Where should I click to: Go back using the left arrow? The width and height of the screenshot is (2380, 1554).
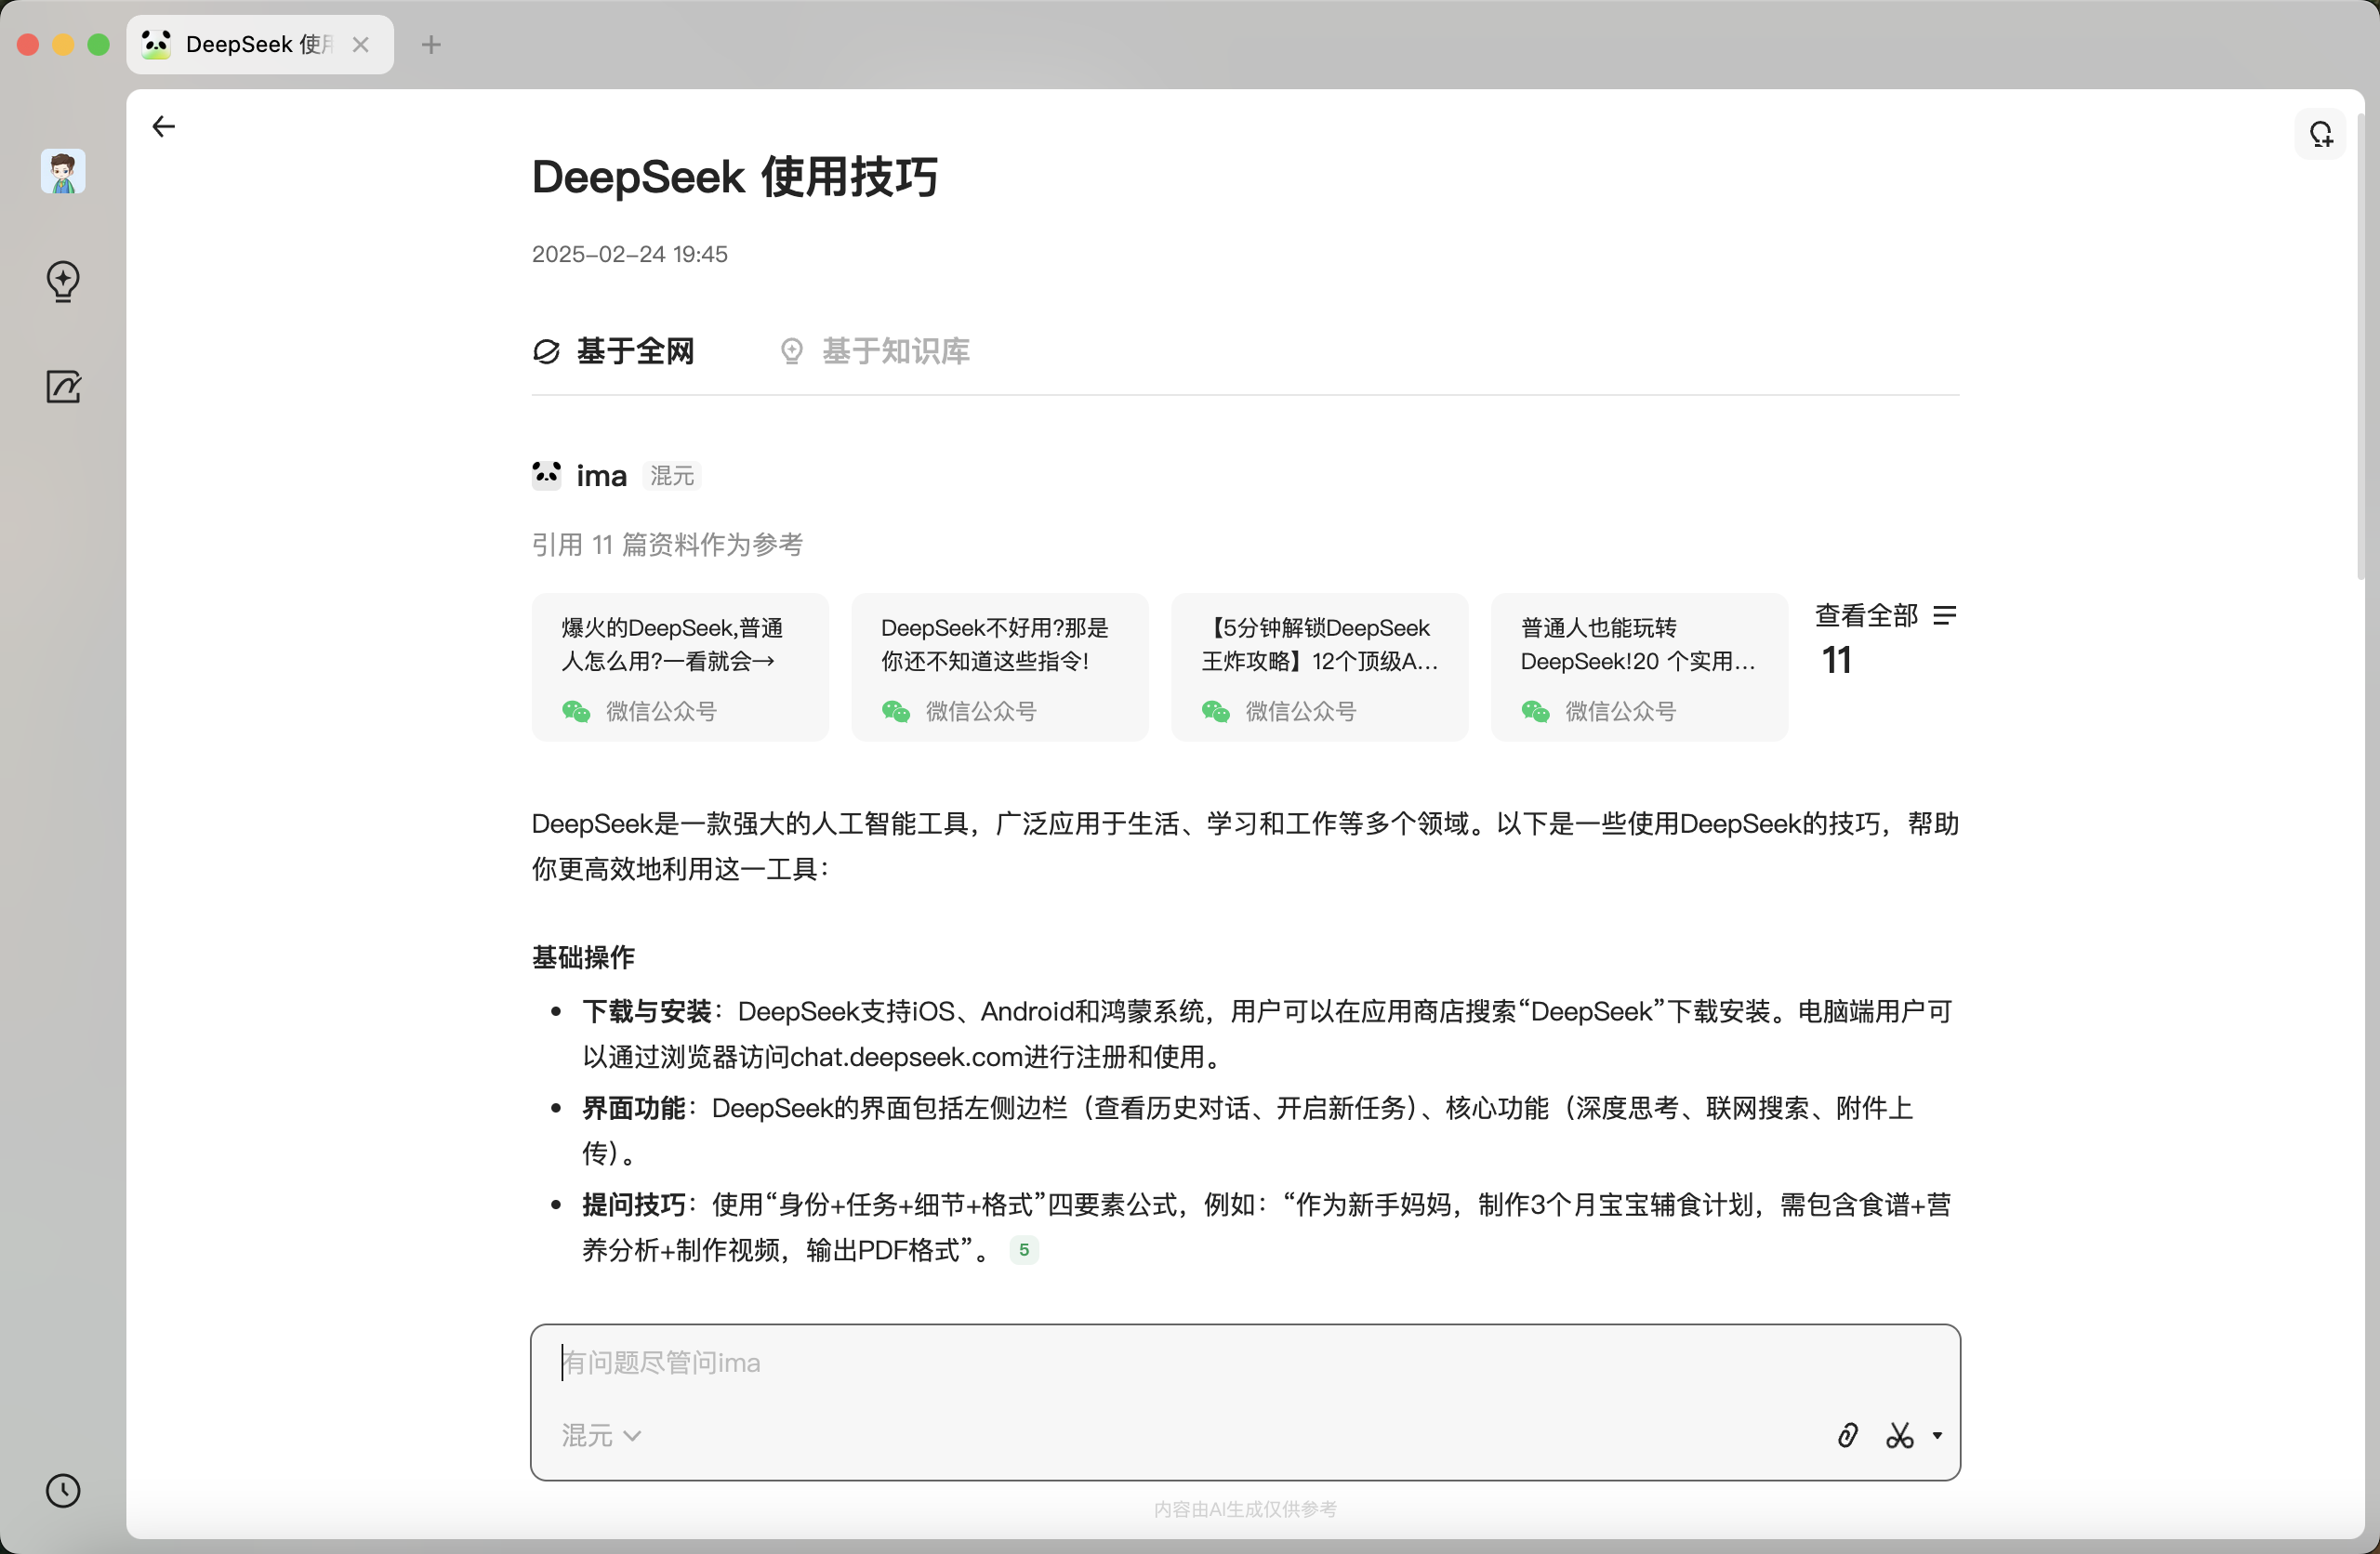163,126
